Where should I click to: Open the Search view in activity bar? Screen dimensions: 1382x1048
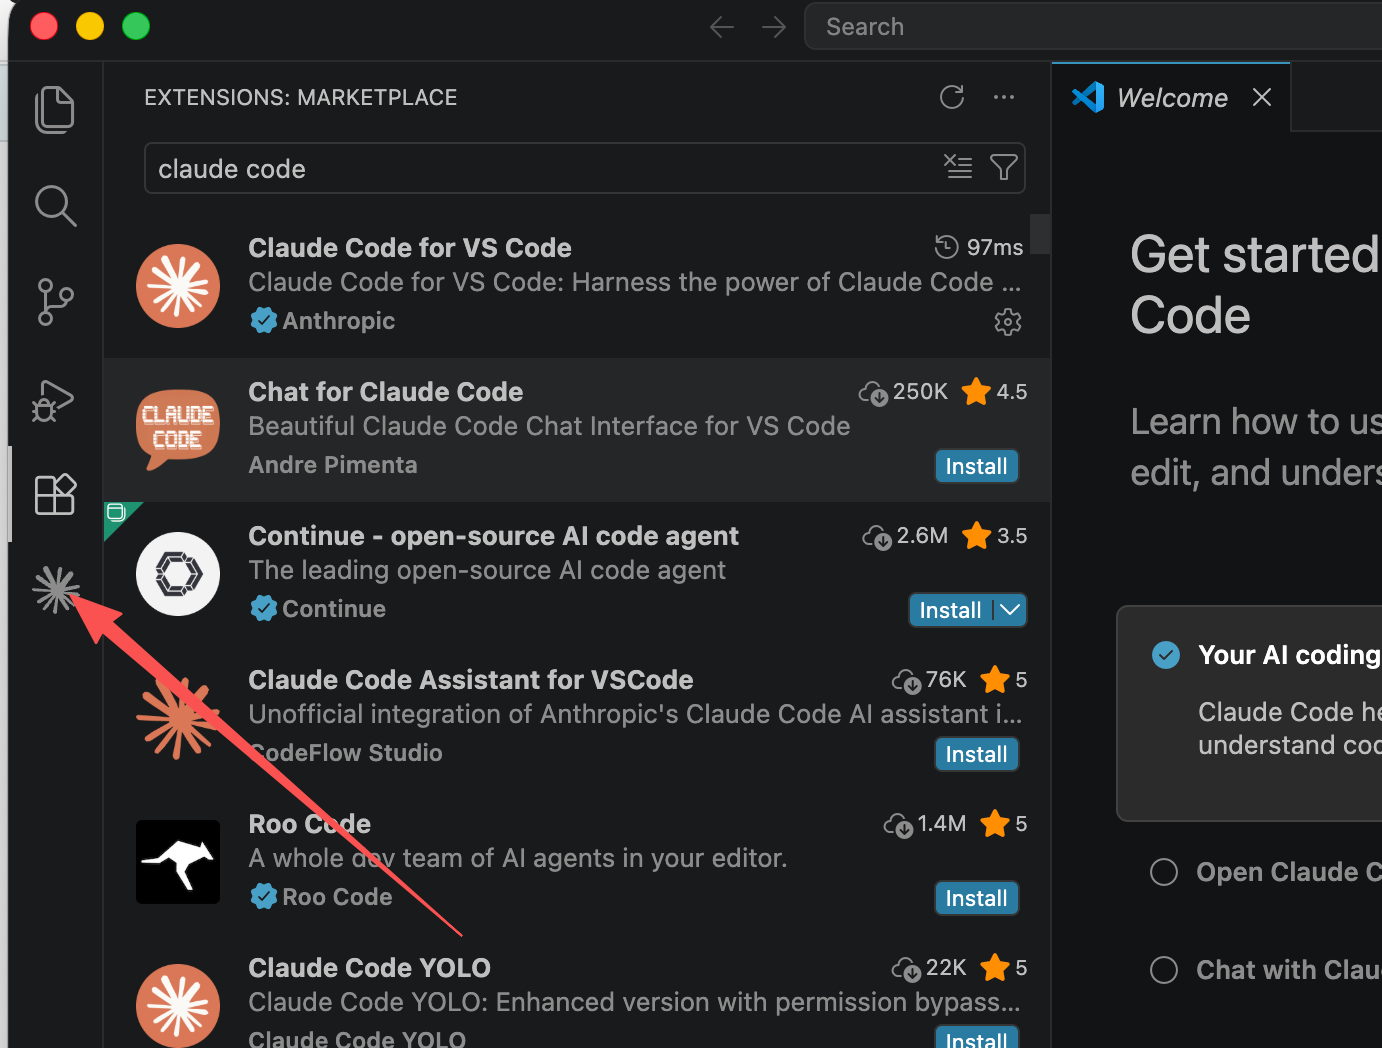click(55, 206)
